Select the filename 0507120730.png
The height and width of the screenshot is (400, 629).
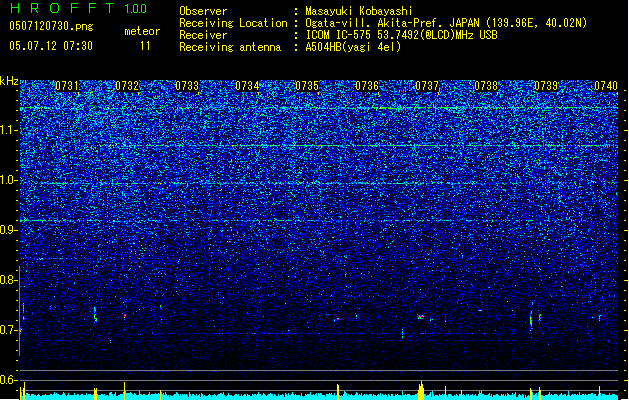coord(51,26)
